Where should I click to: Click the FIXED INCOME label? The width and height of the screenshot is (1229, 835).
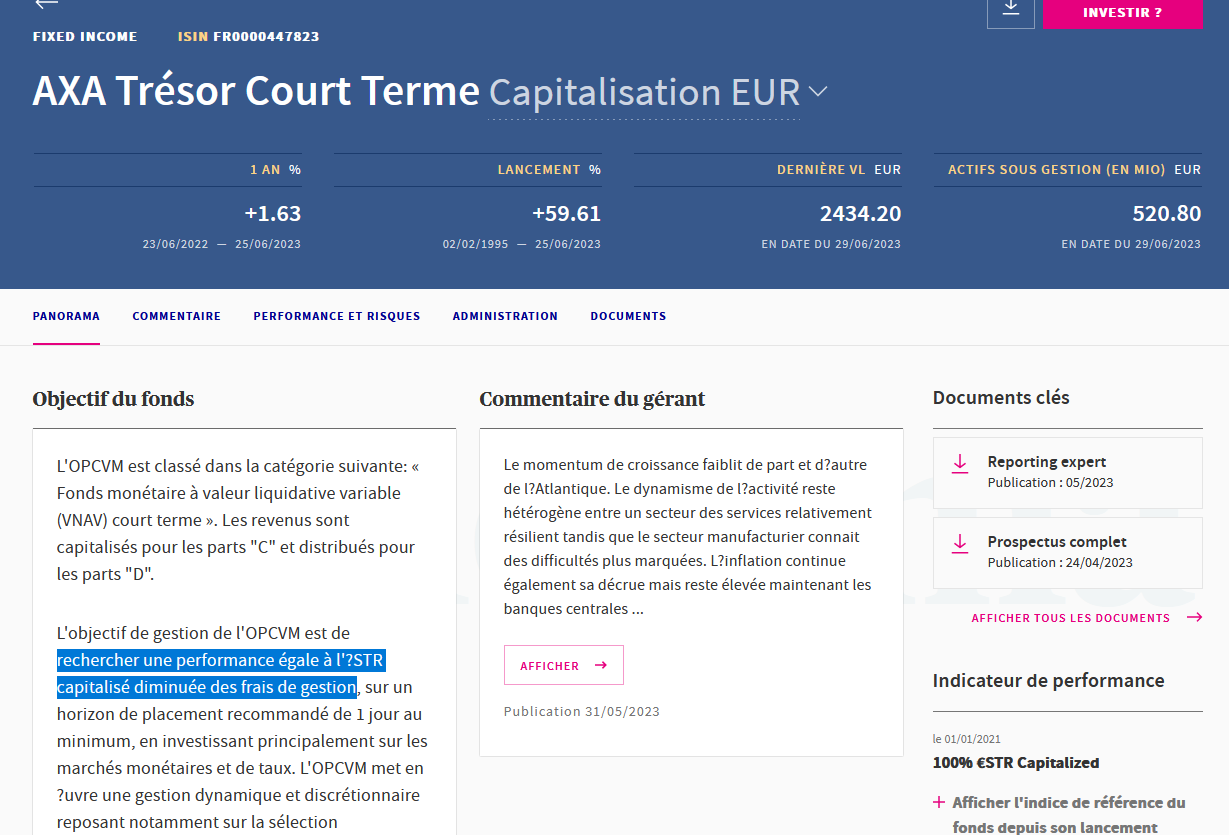click(85, 37)
